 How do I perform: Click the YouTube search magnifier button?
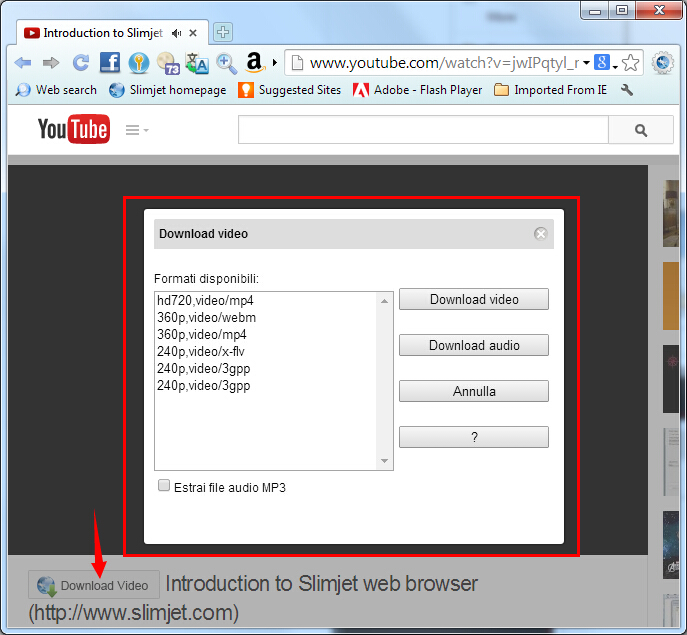pyautogui.click(x=641, y=130)
